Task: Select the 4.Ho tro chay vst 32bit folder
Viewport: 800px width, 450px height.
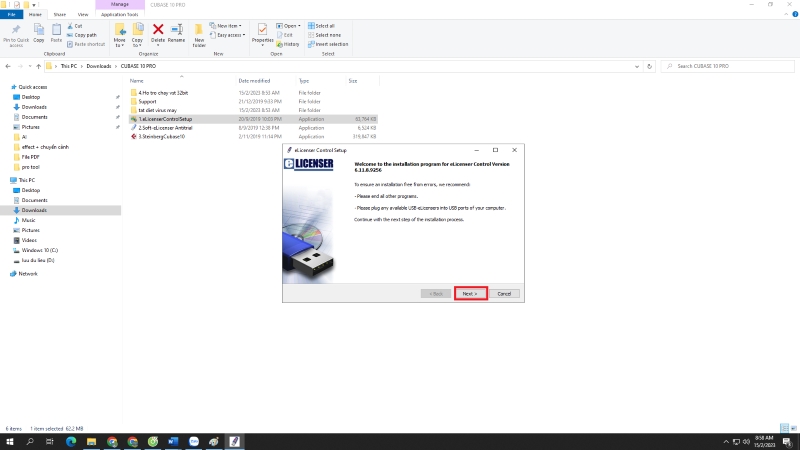Action: [x=253, y=93]
